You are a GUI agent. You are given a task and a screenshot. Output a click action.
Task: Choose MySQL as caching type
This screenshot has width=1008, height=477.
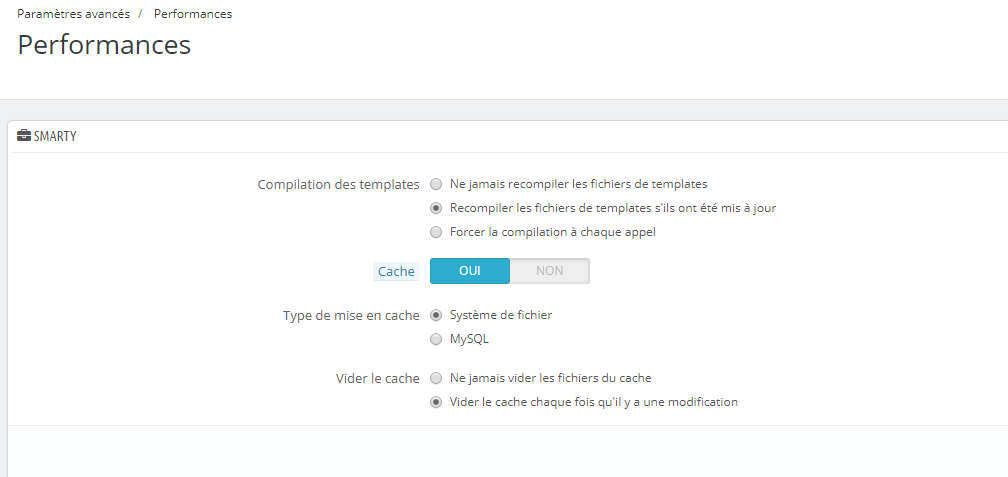(436, 339)
